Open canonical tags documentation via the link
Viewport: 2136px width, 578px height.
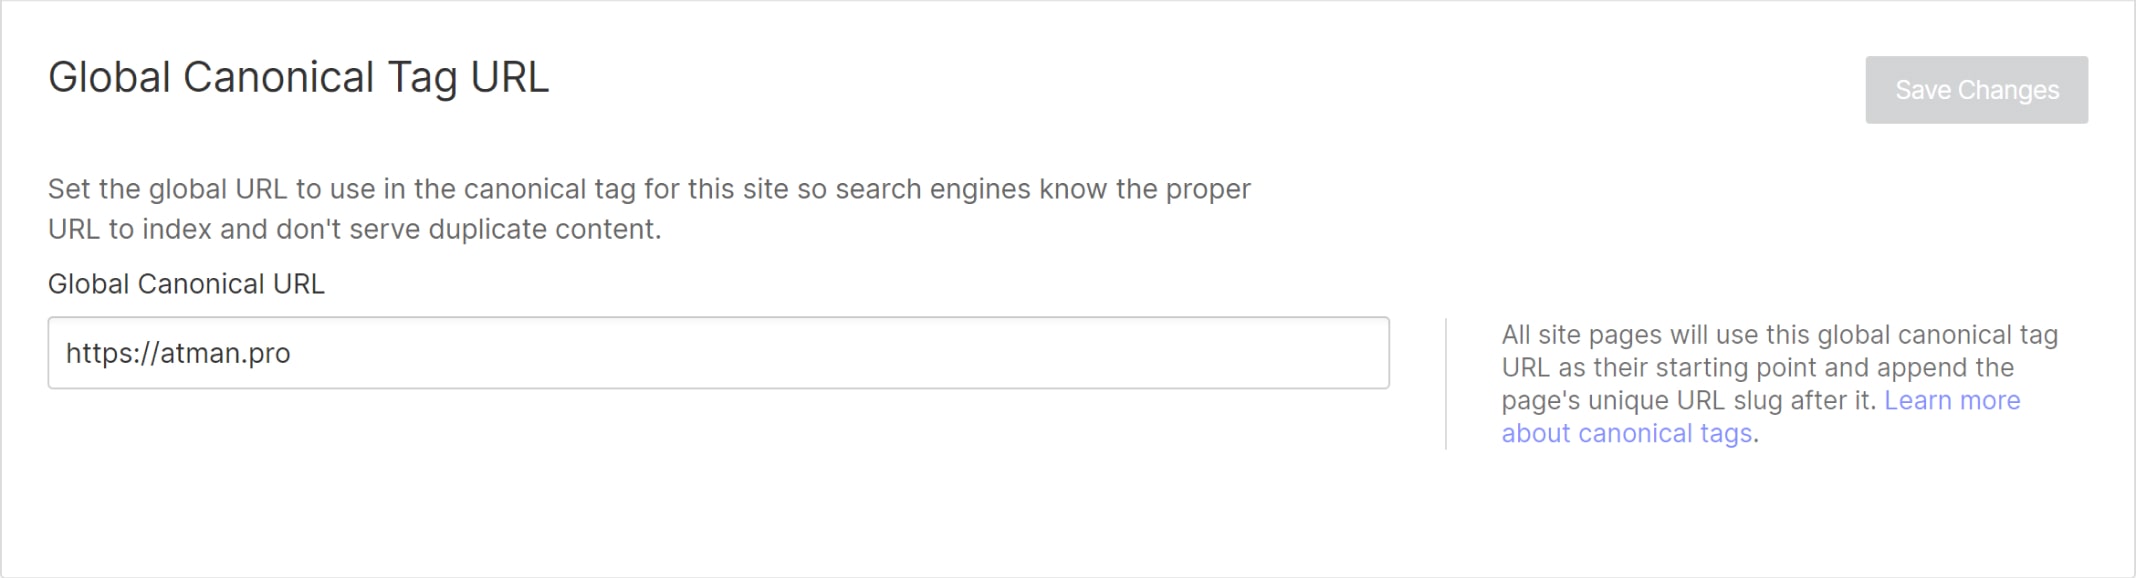click(1627, 433)
